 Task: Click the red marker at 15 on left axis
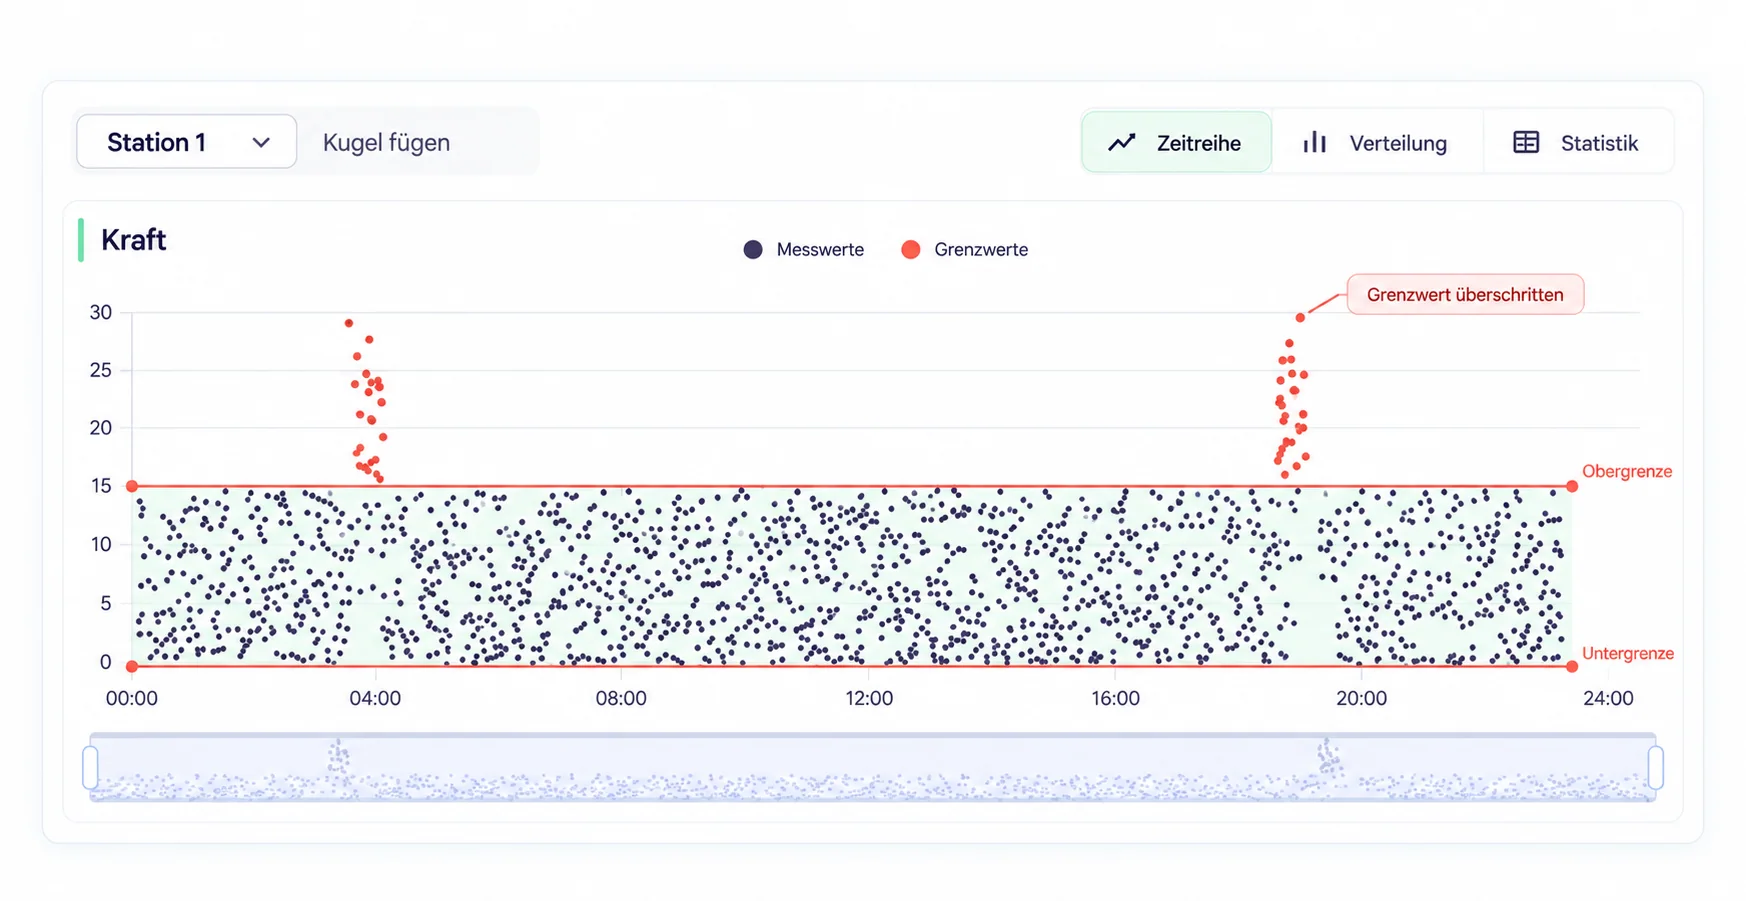132,486
